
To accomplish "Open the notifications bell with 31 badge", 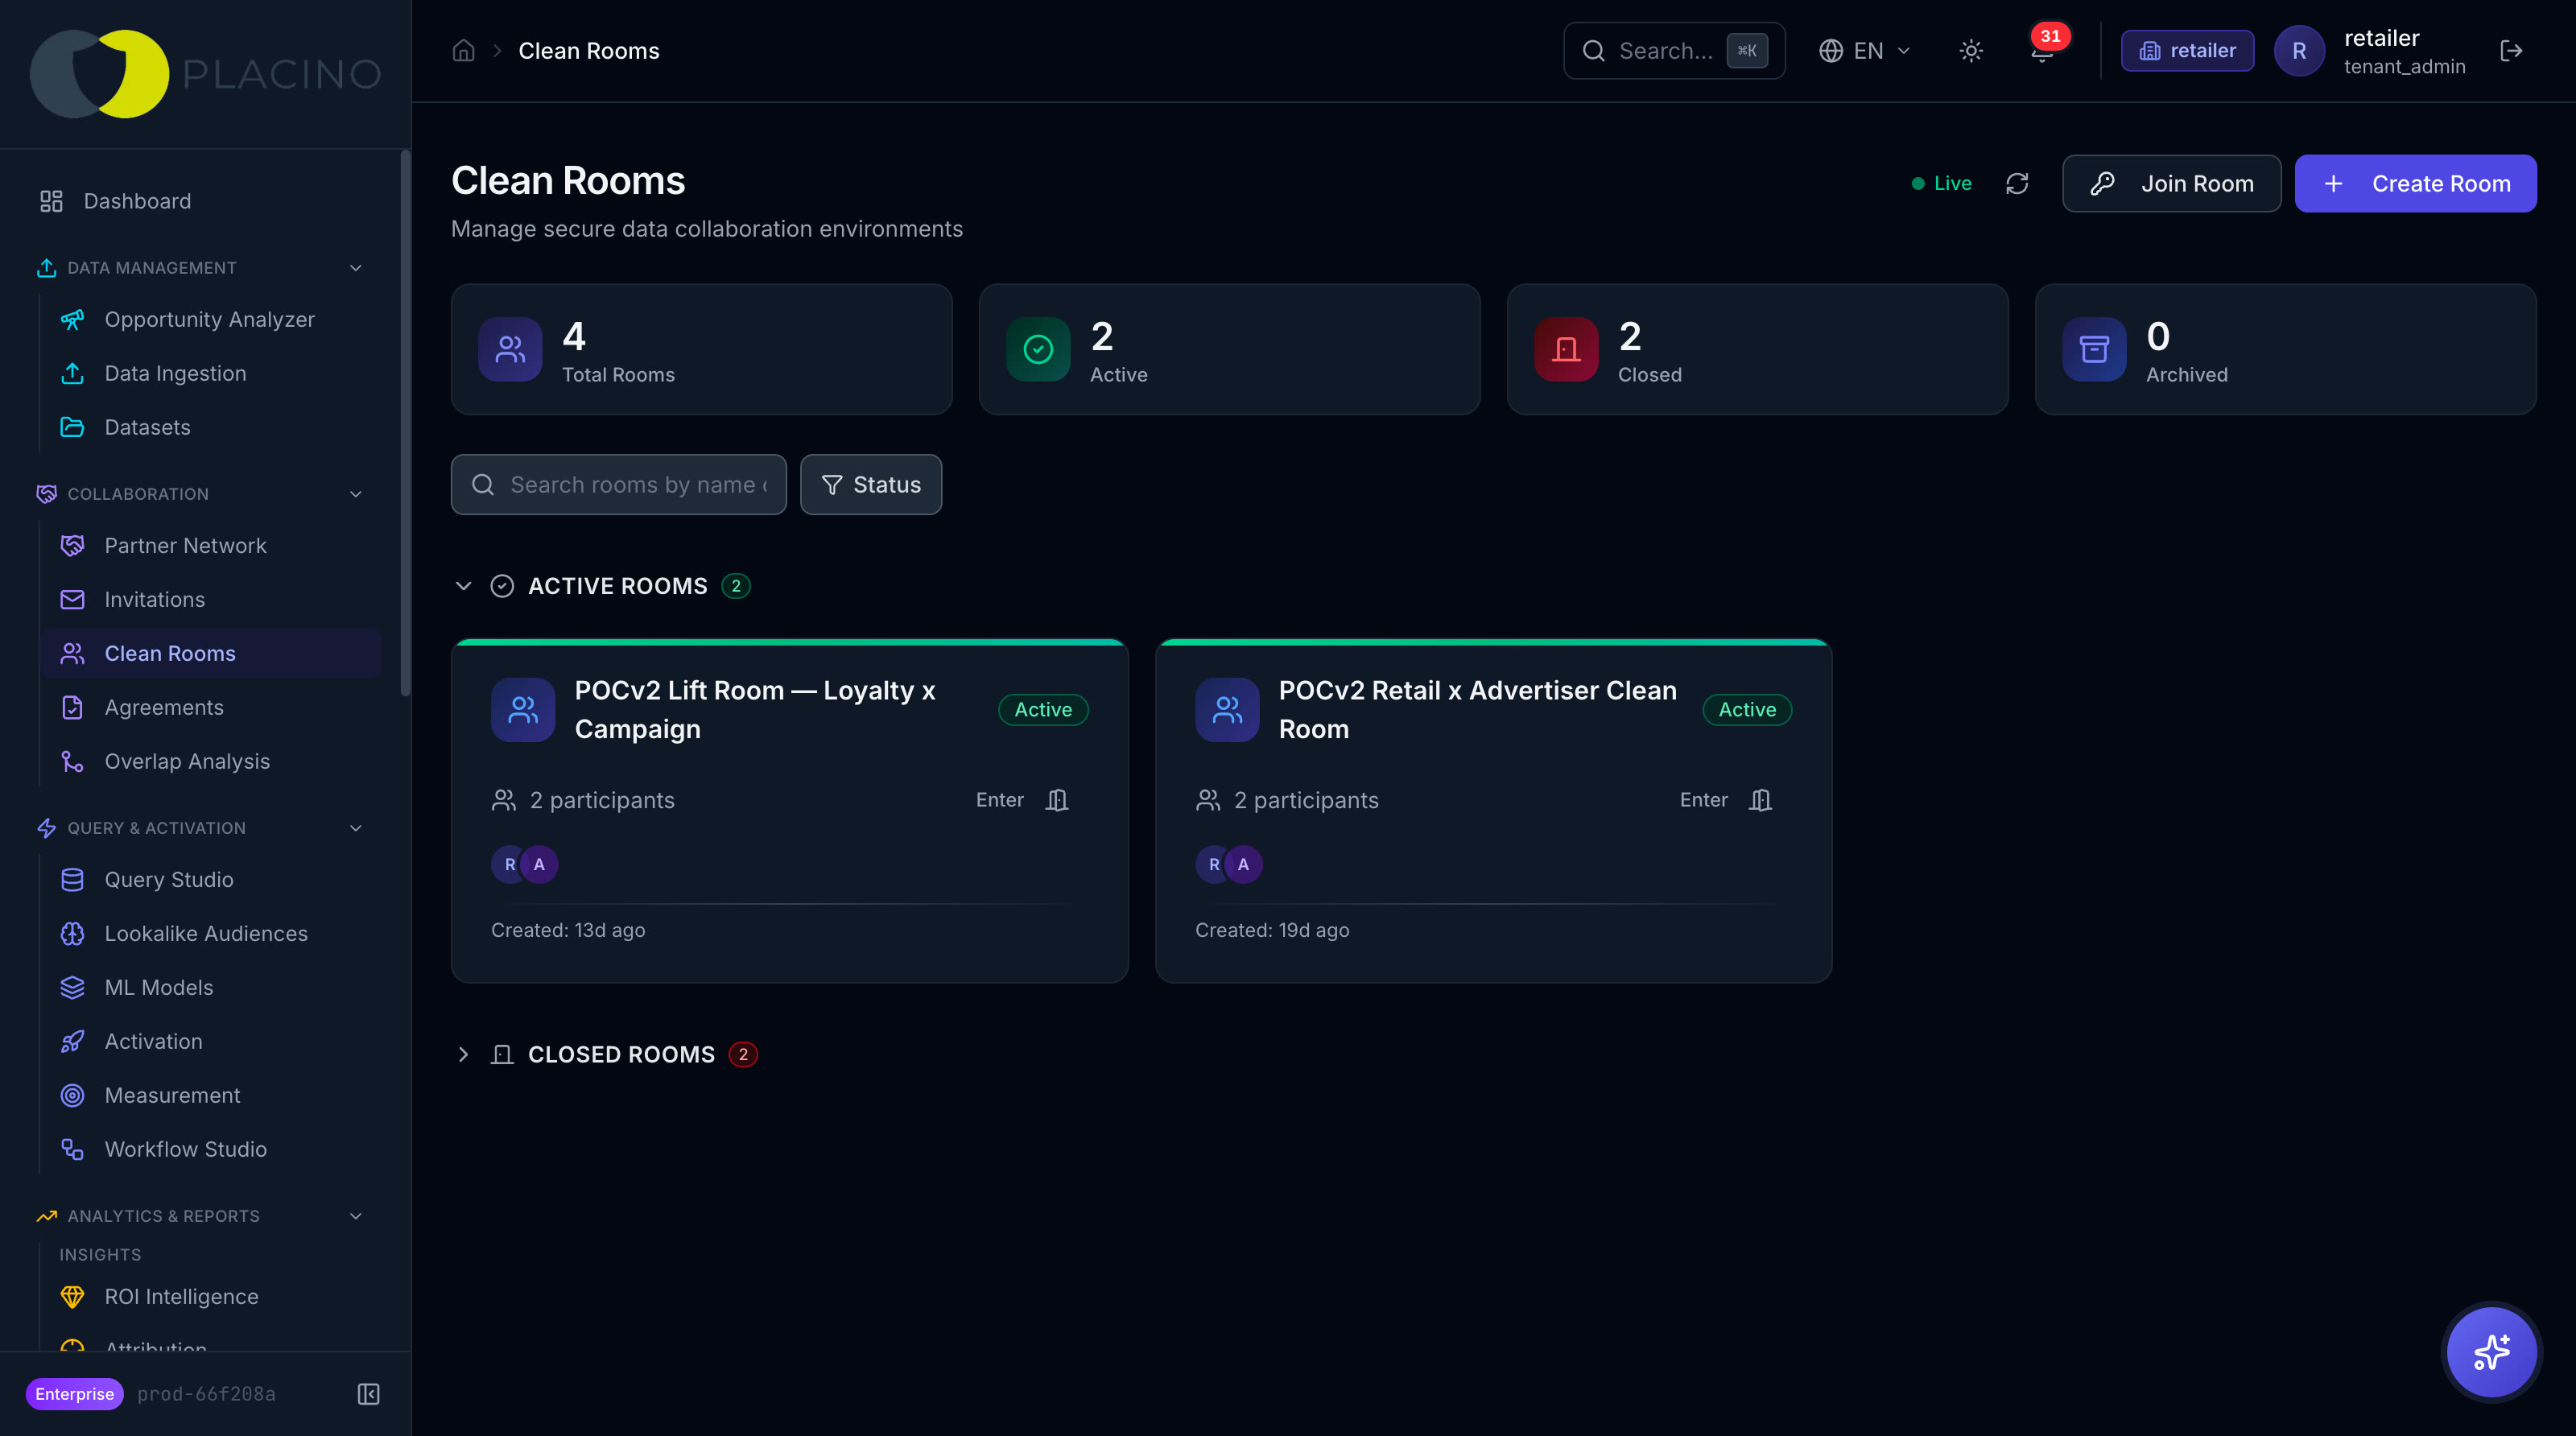I will pos(2042,50).
